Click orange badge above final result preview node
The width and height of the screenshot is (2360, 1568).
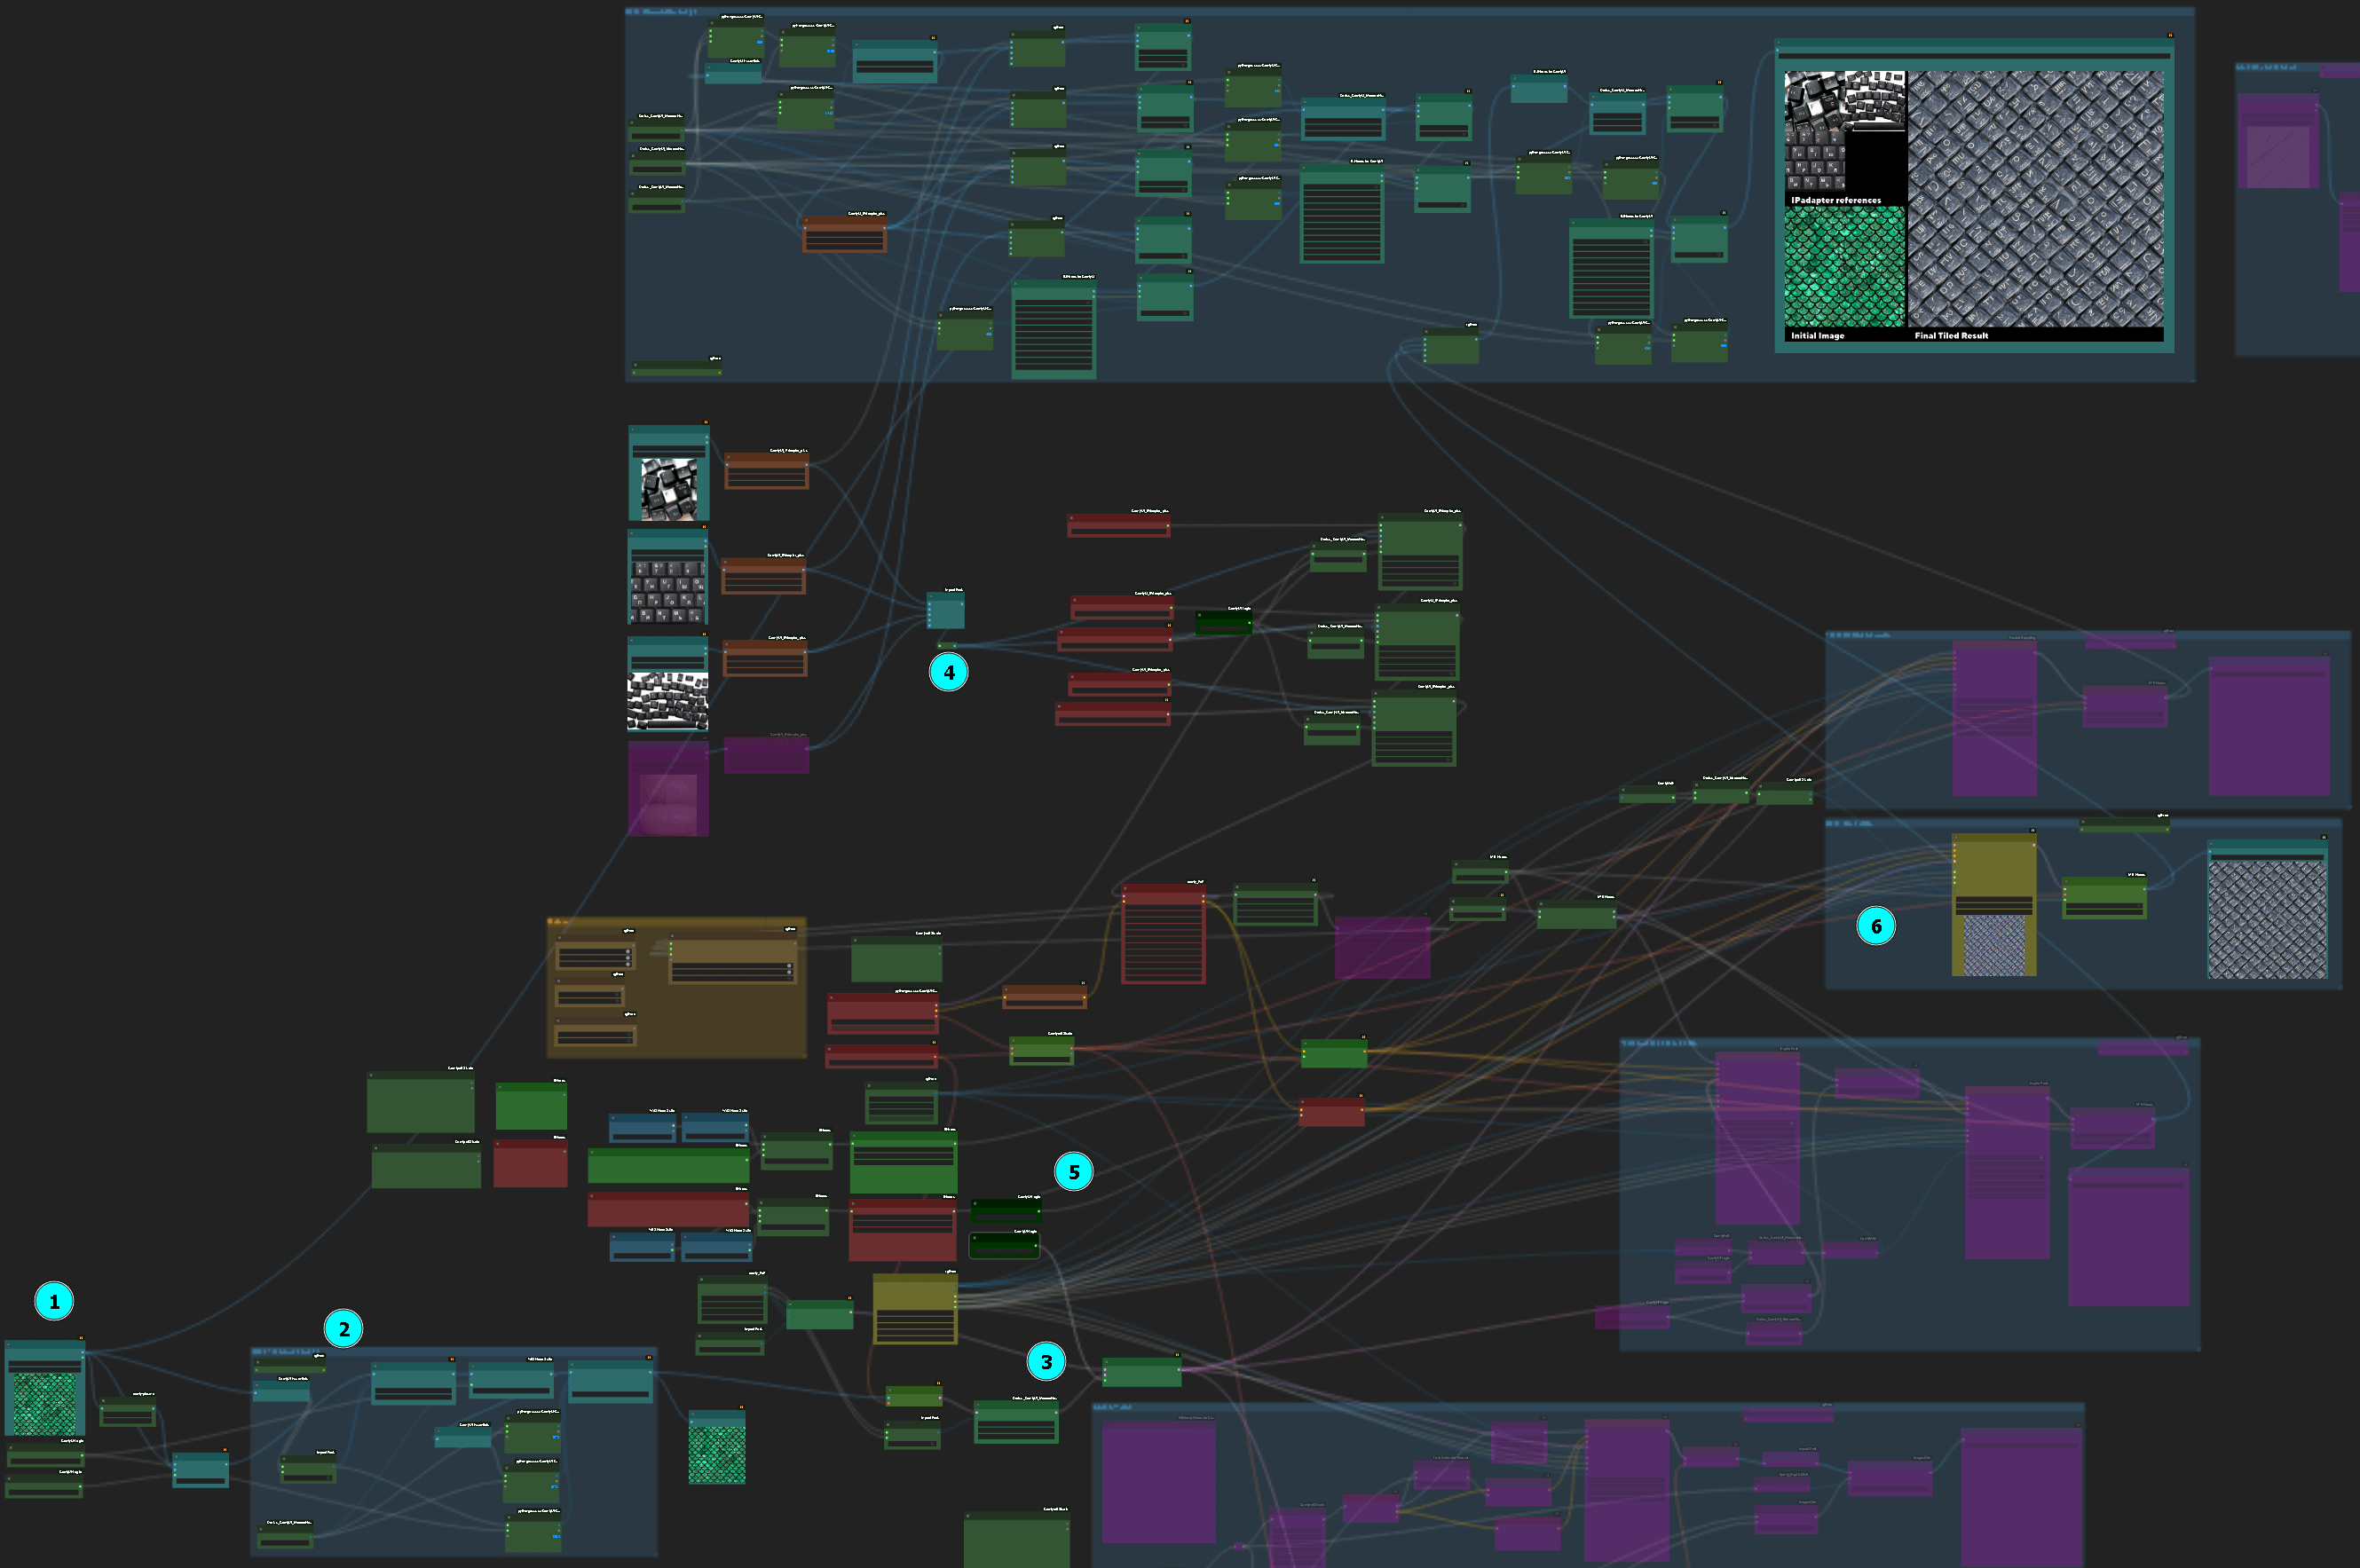pos(2171,35)
